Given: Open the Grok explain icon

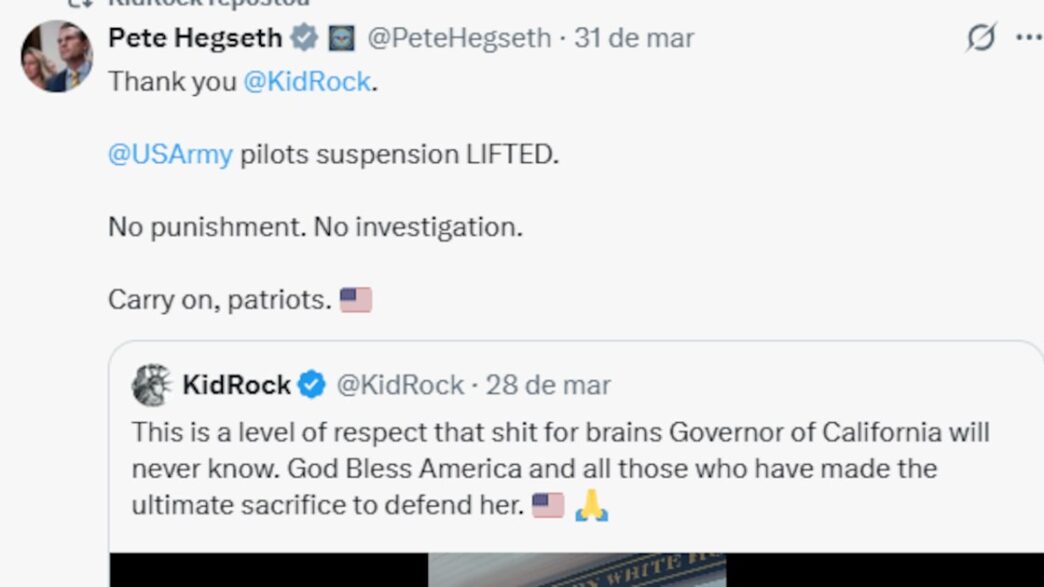Looking at the screenshot, I should [x=981, y=38].
